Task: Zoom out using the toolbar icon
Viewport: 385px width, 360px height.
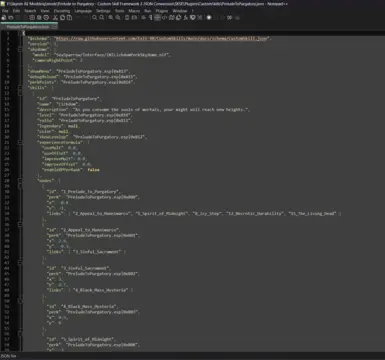Action: click(118, 17)
